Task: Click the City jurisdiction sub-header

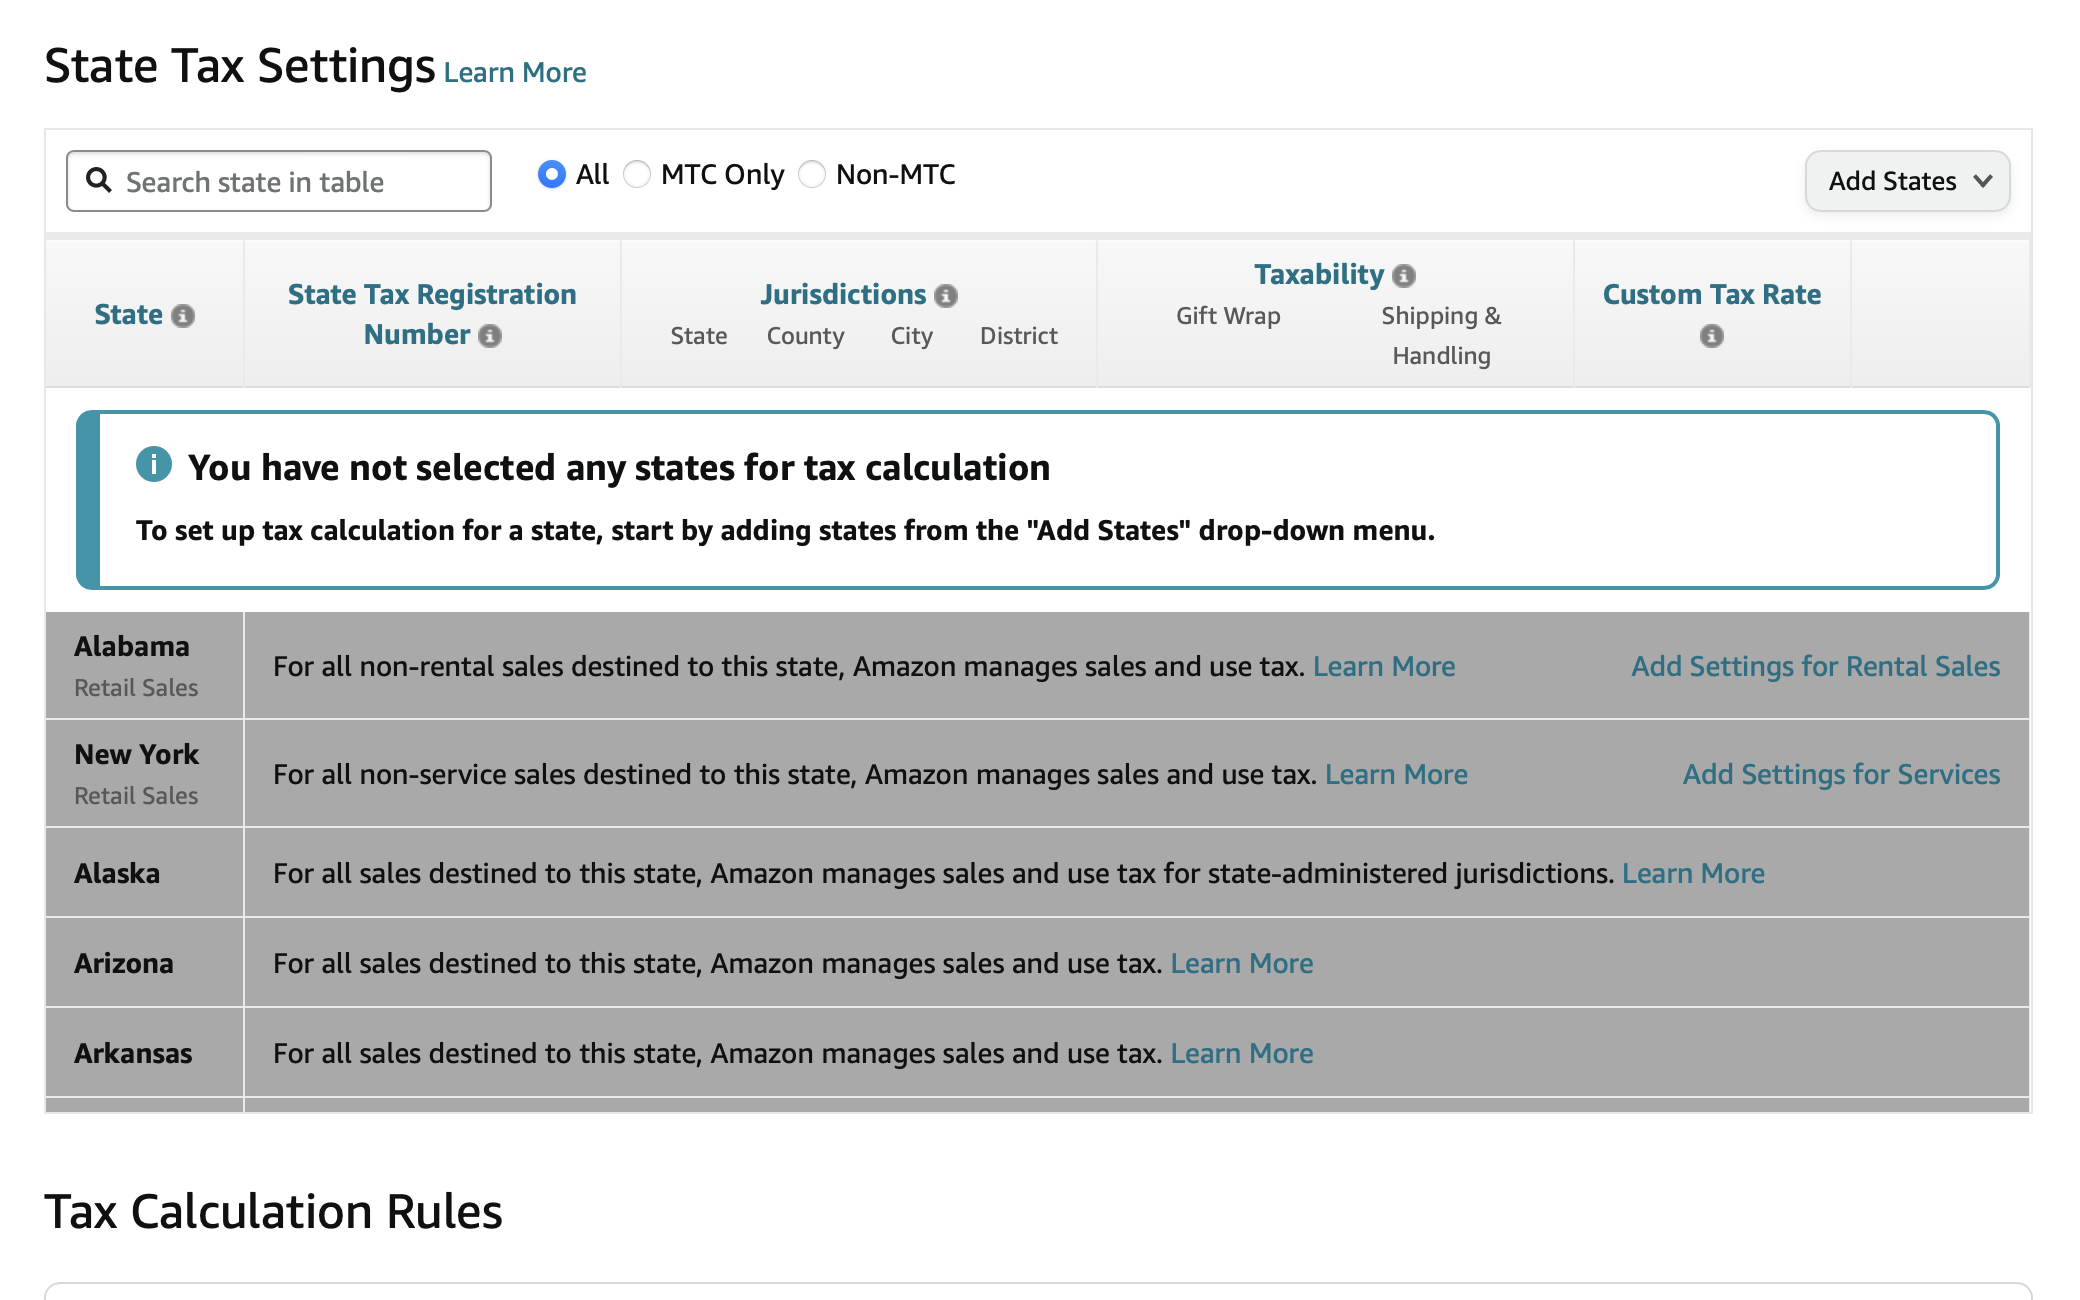Action: (x=912, y=336)
